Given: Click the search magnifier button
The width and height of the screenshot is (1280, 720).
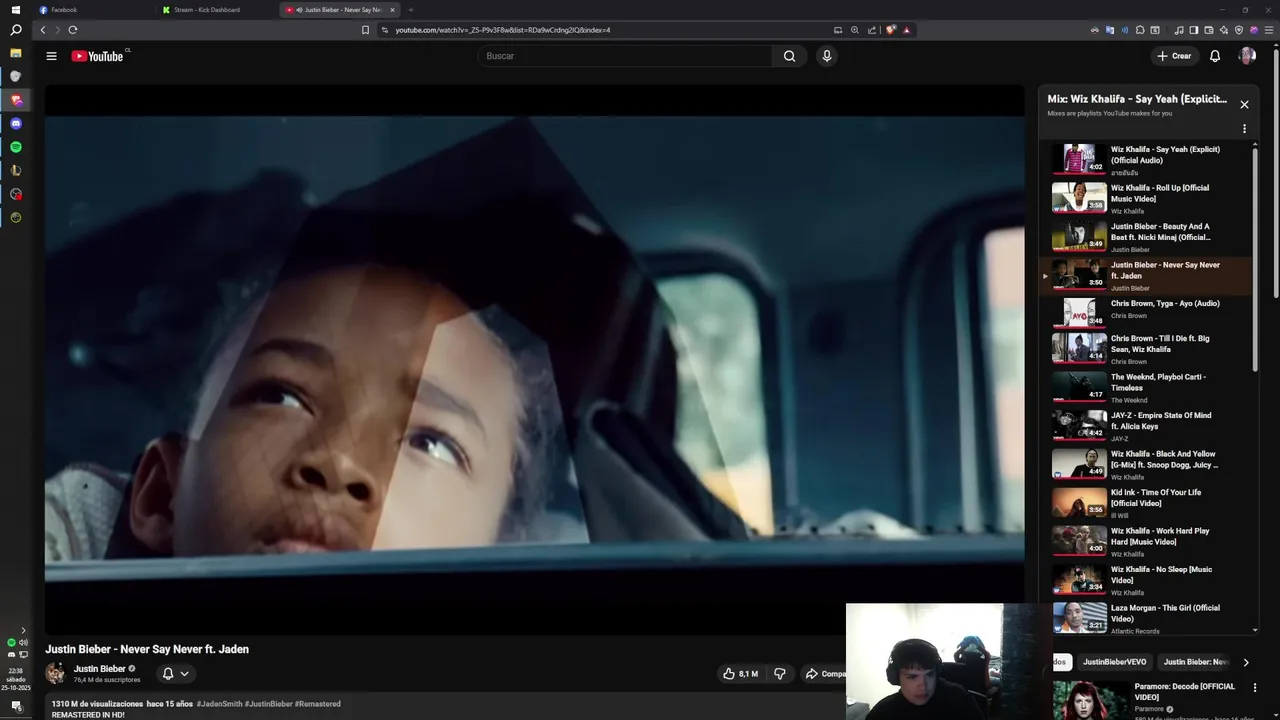Looking at the screenshot, I should 789,56.
